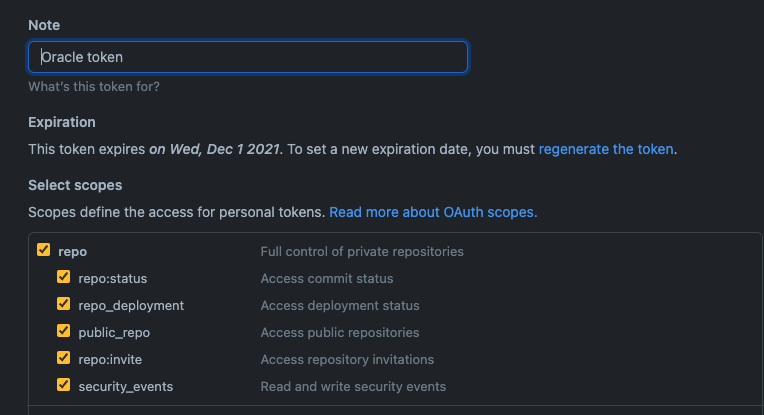The height and width of the screenshot is (415, 764).
Task: Open the regenerate the token link
Action: coord(606,149)
